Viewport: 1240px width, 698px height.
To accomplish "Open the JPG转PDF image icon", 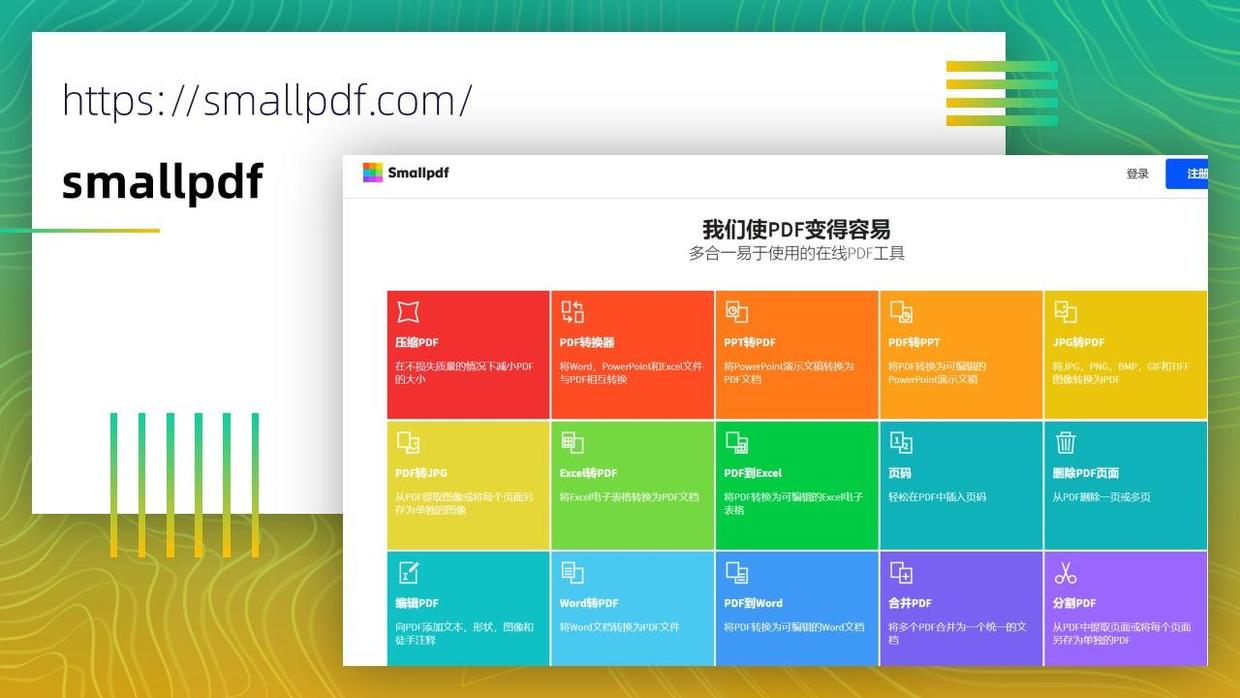I will (1066, 311).
